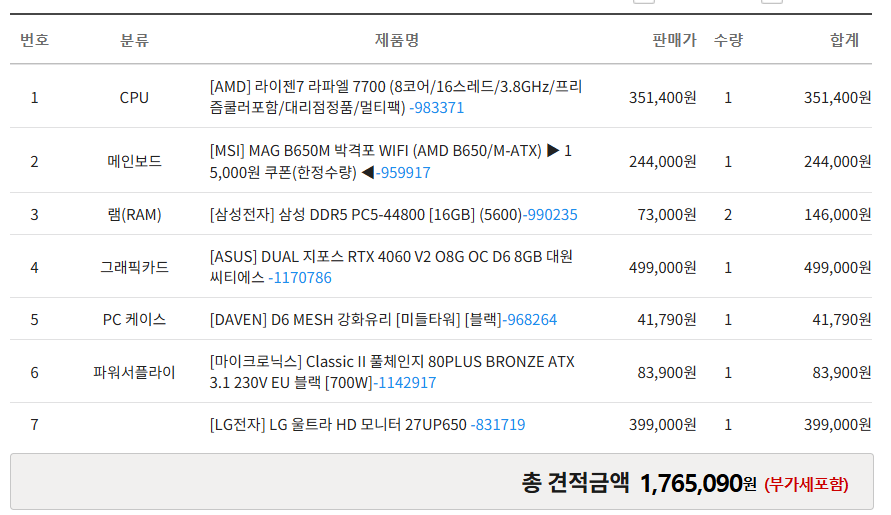
Task: Click the 판매가 column header
Action: point(674,40)
